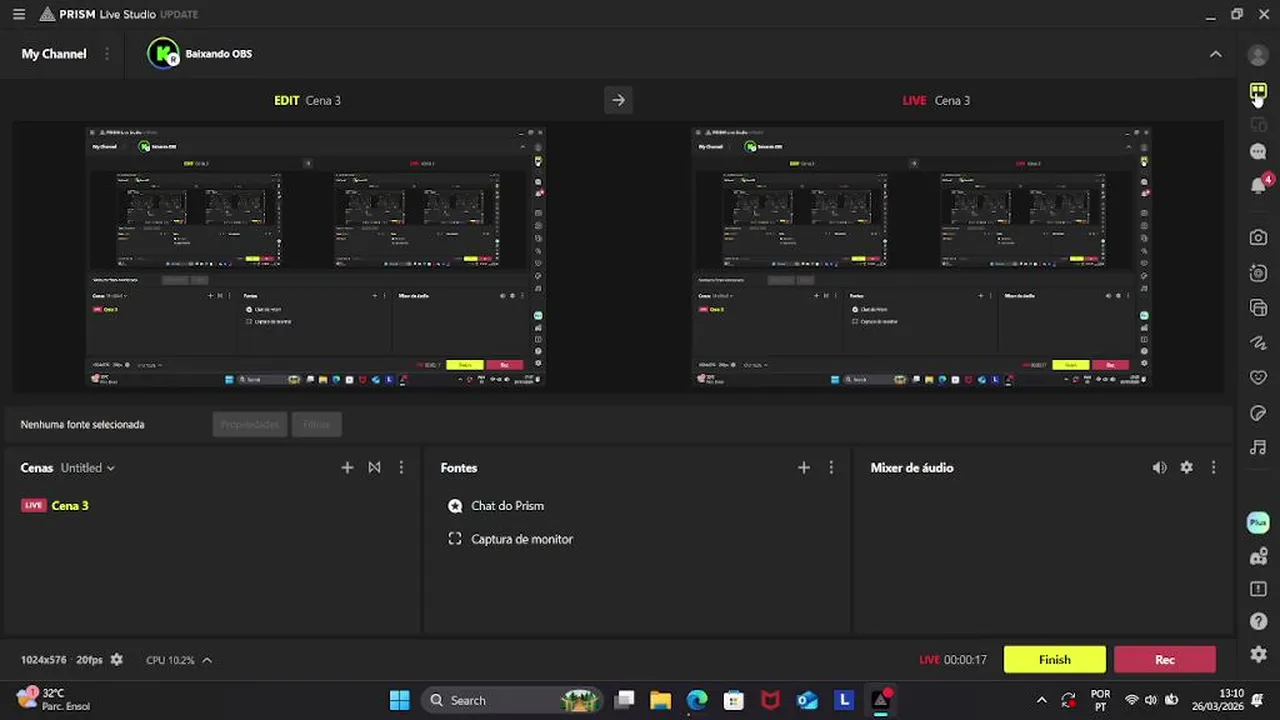Click the taskbar Search box
This screenshot has width=1280, height=720.
[514, 700]
